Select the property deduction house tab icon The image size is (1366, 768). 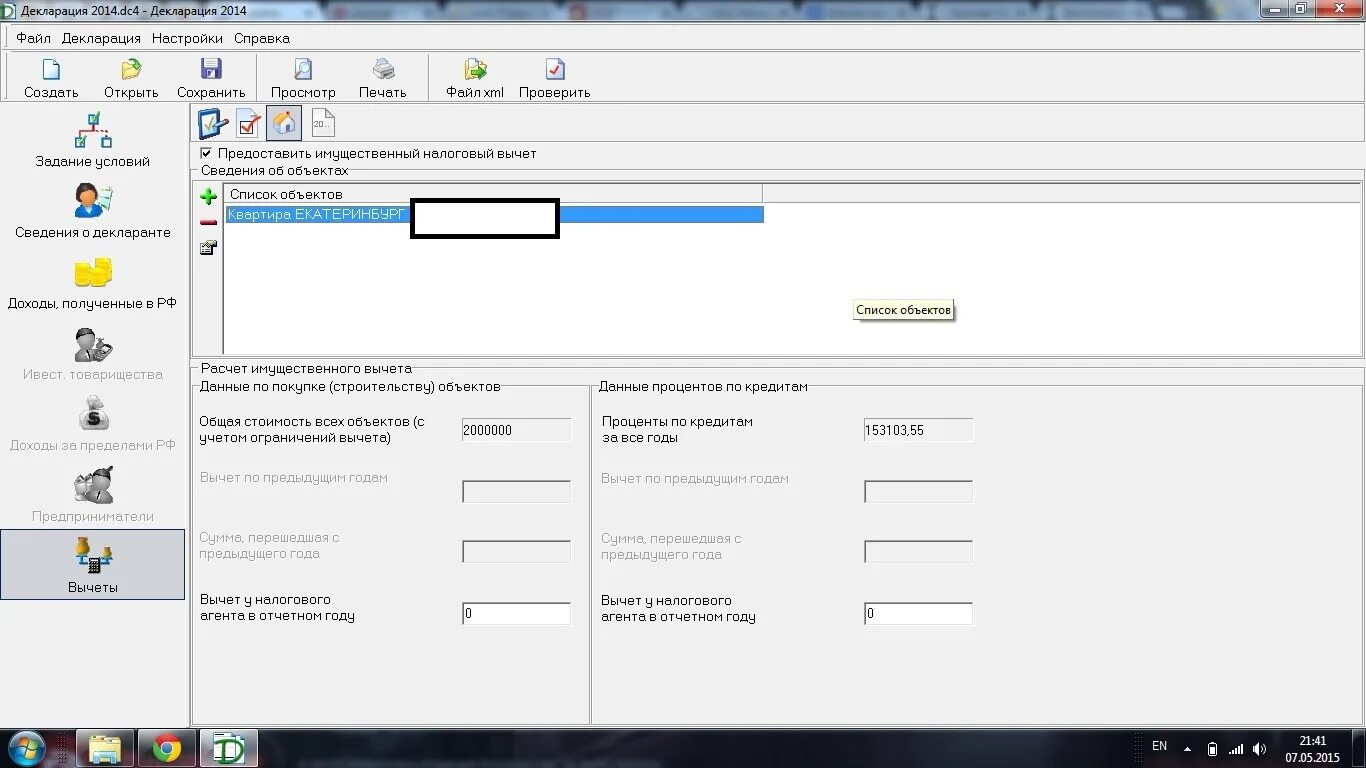tap(284, 123)
